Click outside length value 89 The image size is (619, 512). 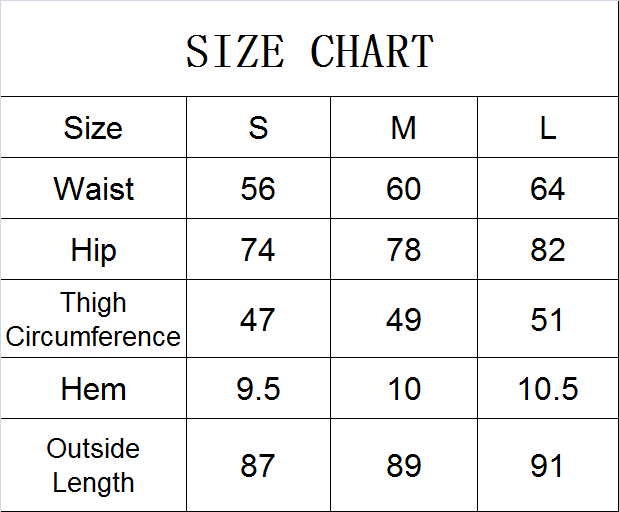coord(403,466)
